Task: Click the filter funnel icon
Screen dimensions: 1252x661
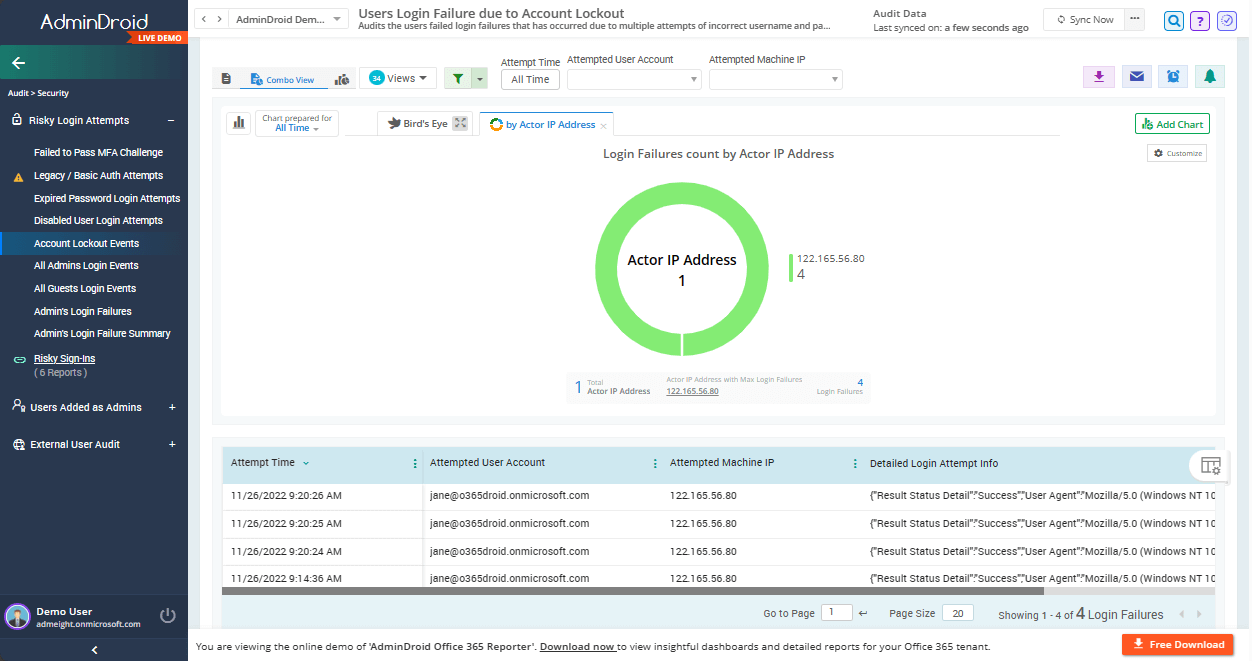Action: point(458,79)
